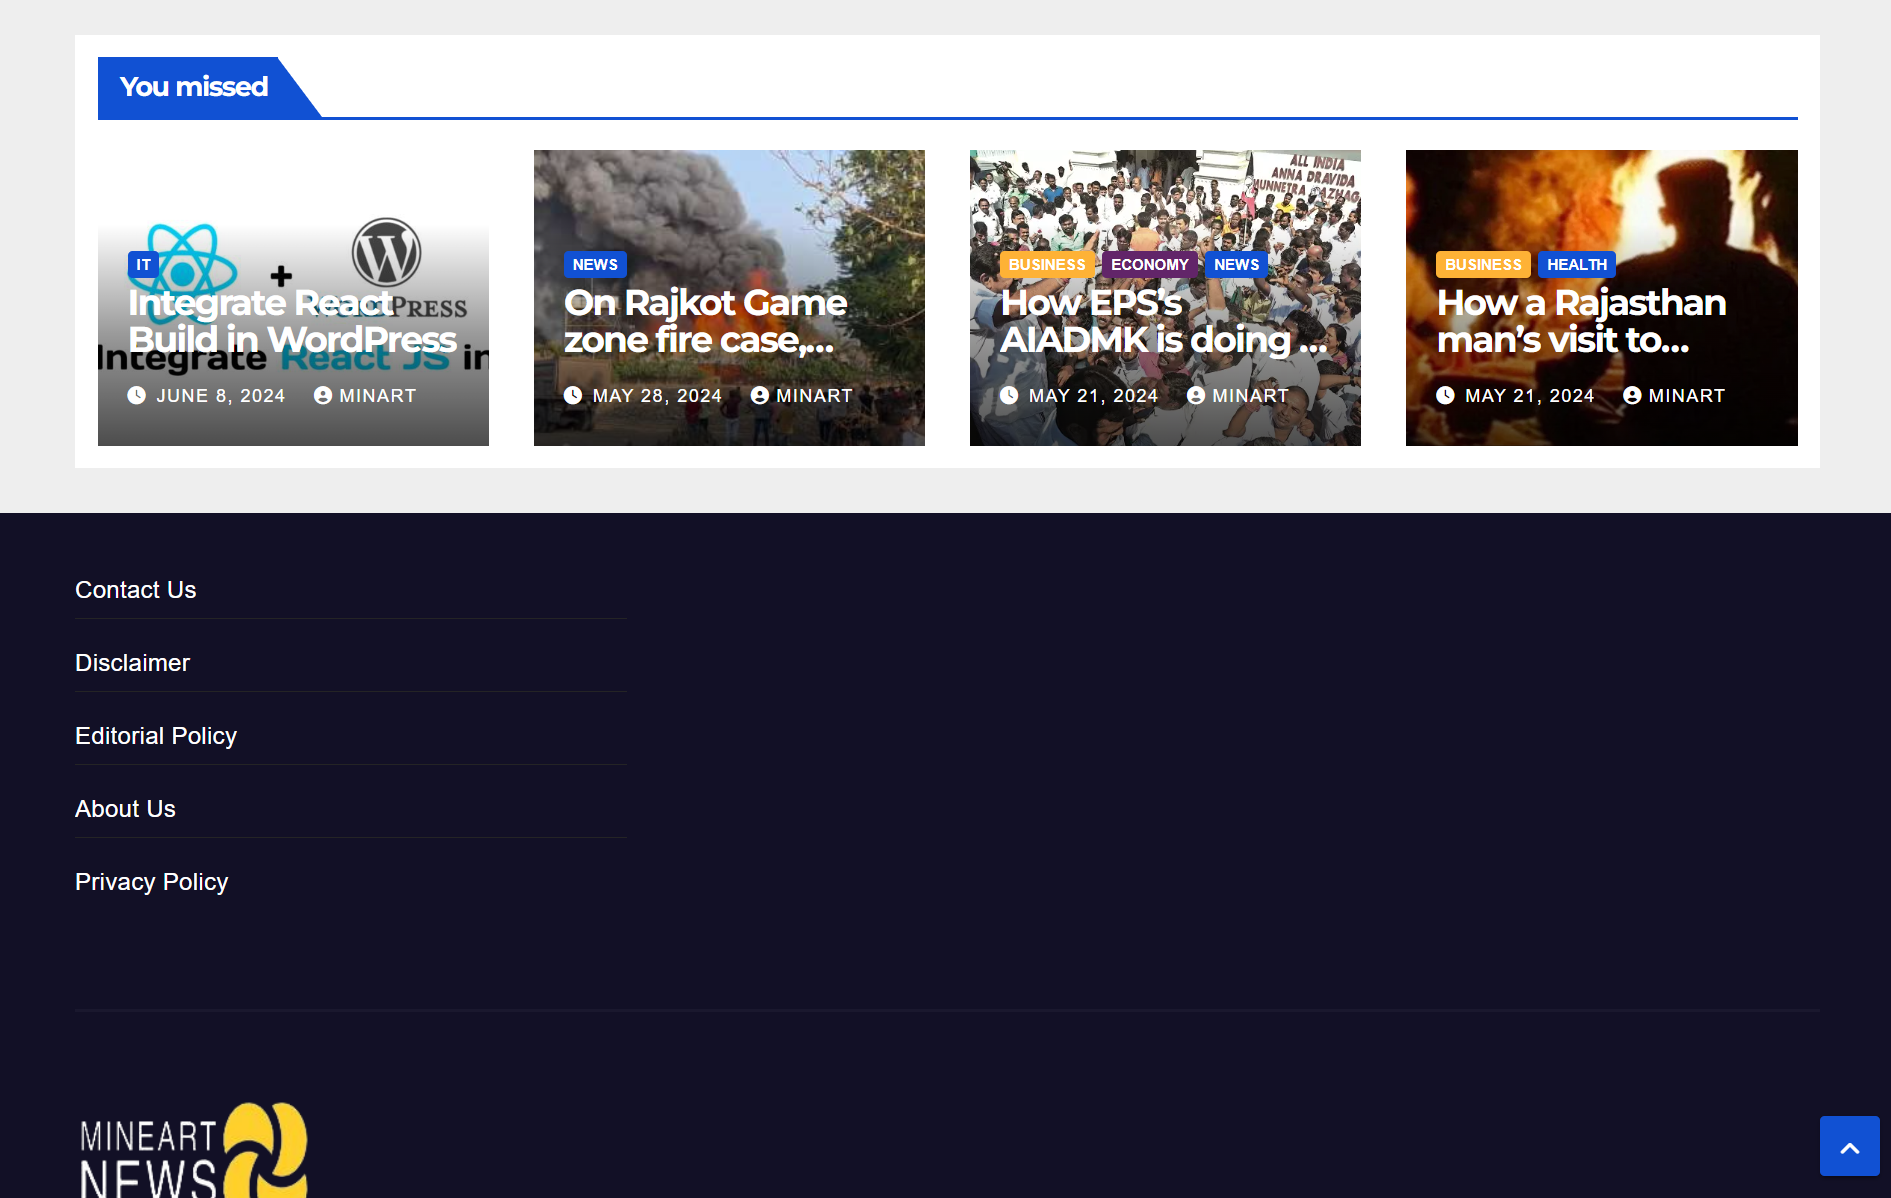
Task: Click the author icon on the AIADMK article
Action: [x=1196, y=396]
